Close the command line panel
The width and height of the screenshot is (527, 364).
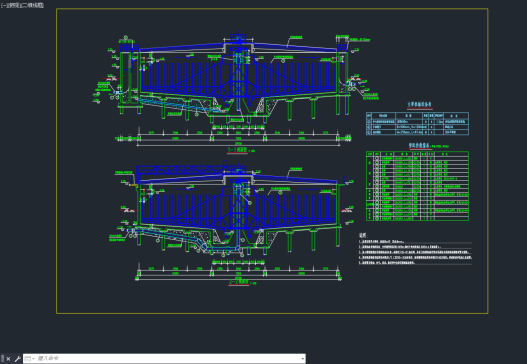[8, 359]
